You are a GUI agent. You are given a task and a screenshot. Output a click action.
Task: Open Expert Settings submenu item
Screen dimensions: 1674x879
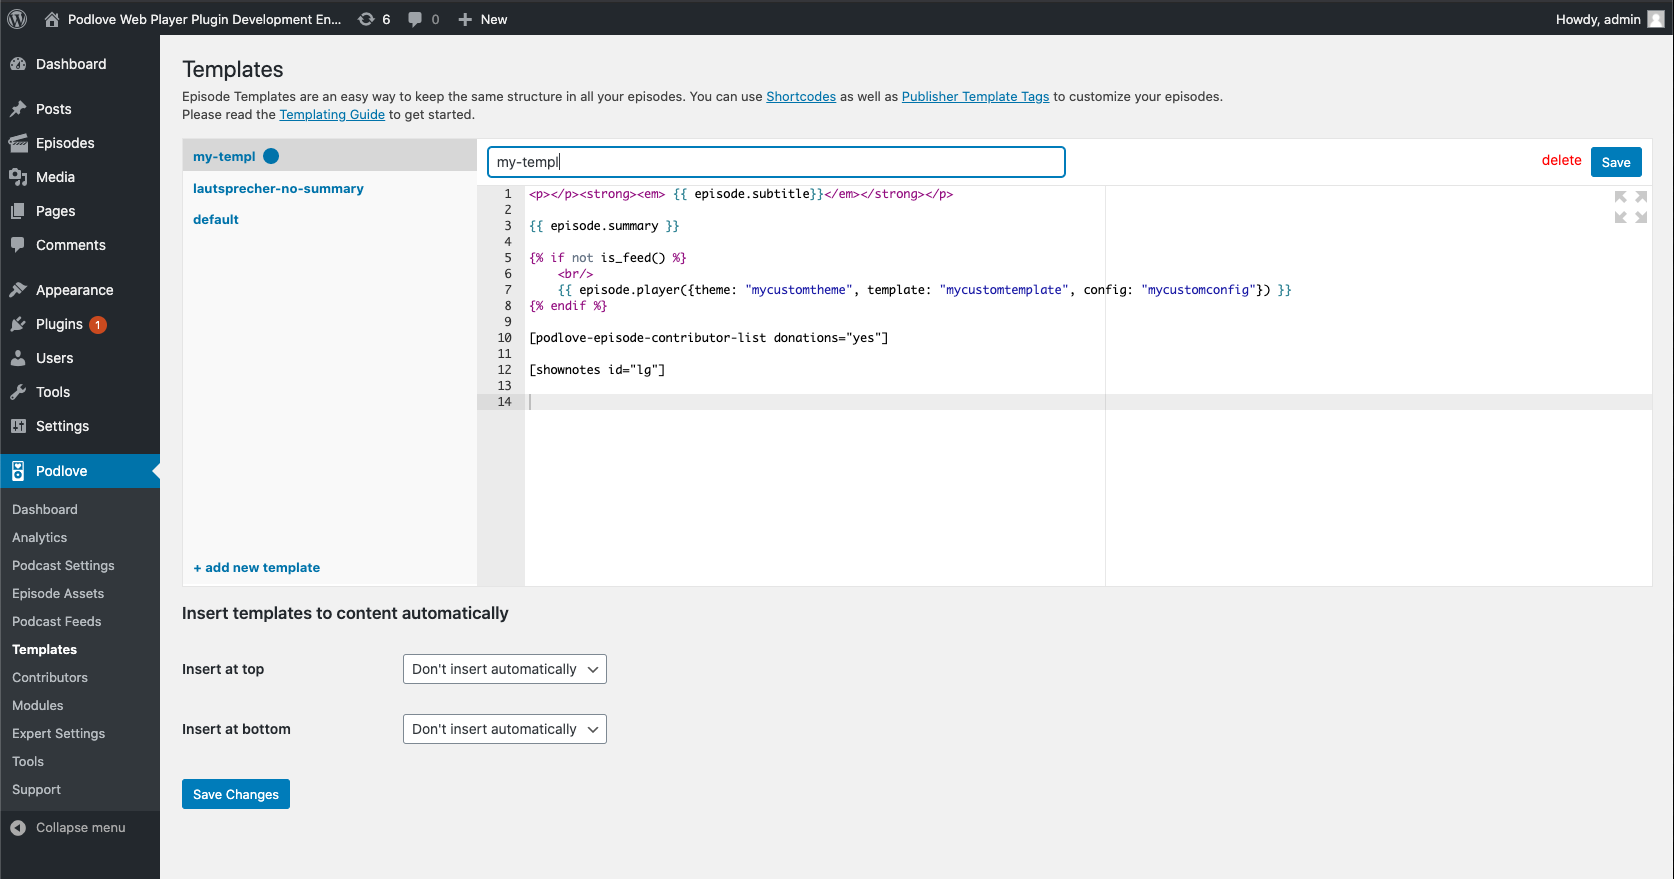coord(58,733)
